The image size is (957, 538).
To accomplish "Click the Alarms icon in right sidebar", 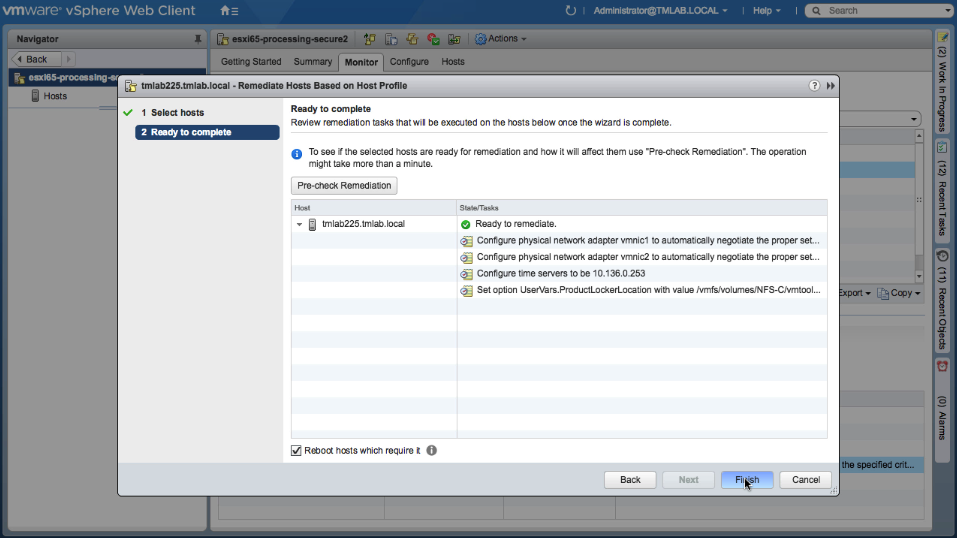I will (x=942, y=367).
